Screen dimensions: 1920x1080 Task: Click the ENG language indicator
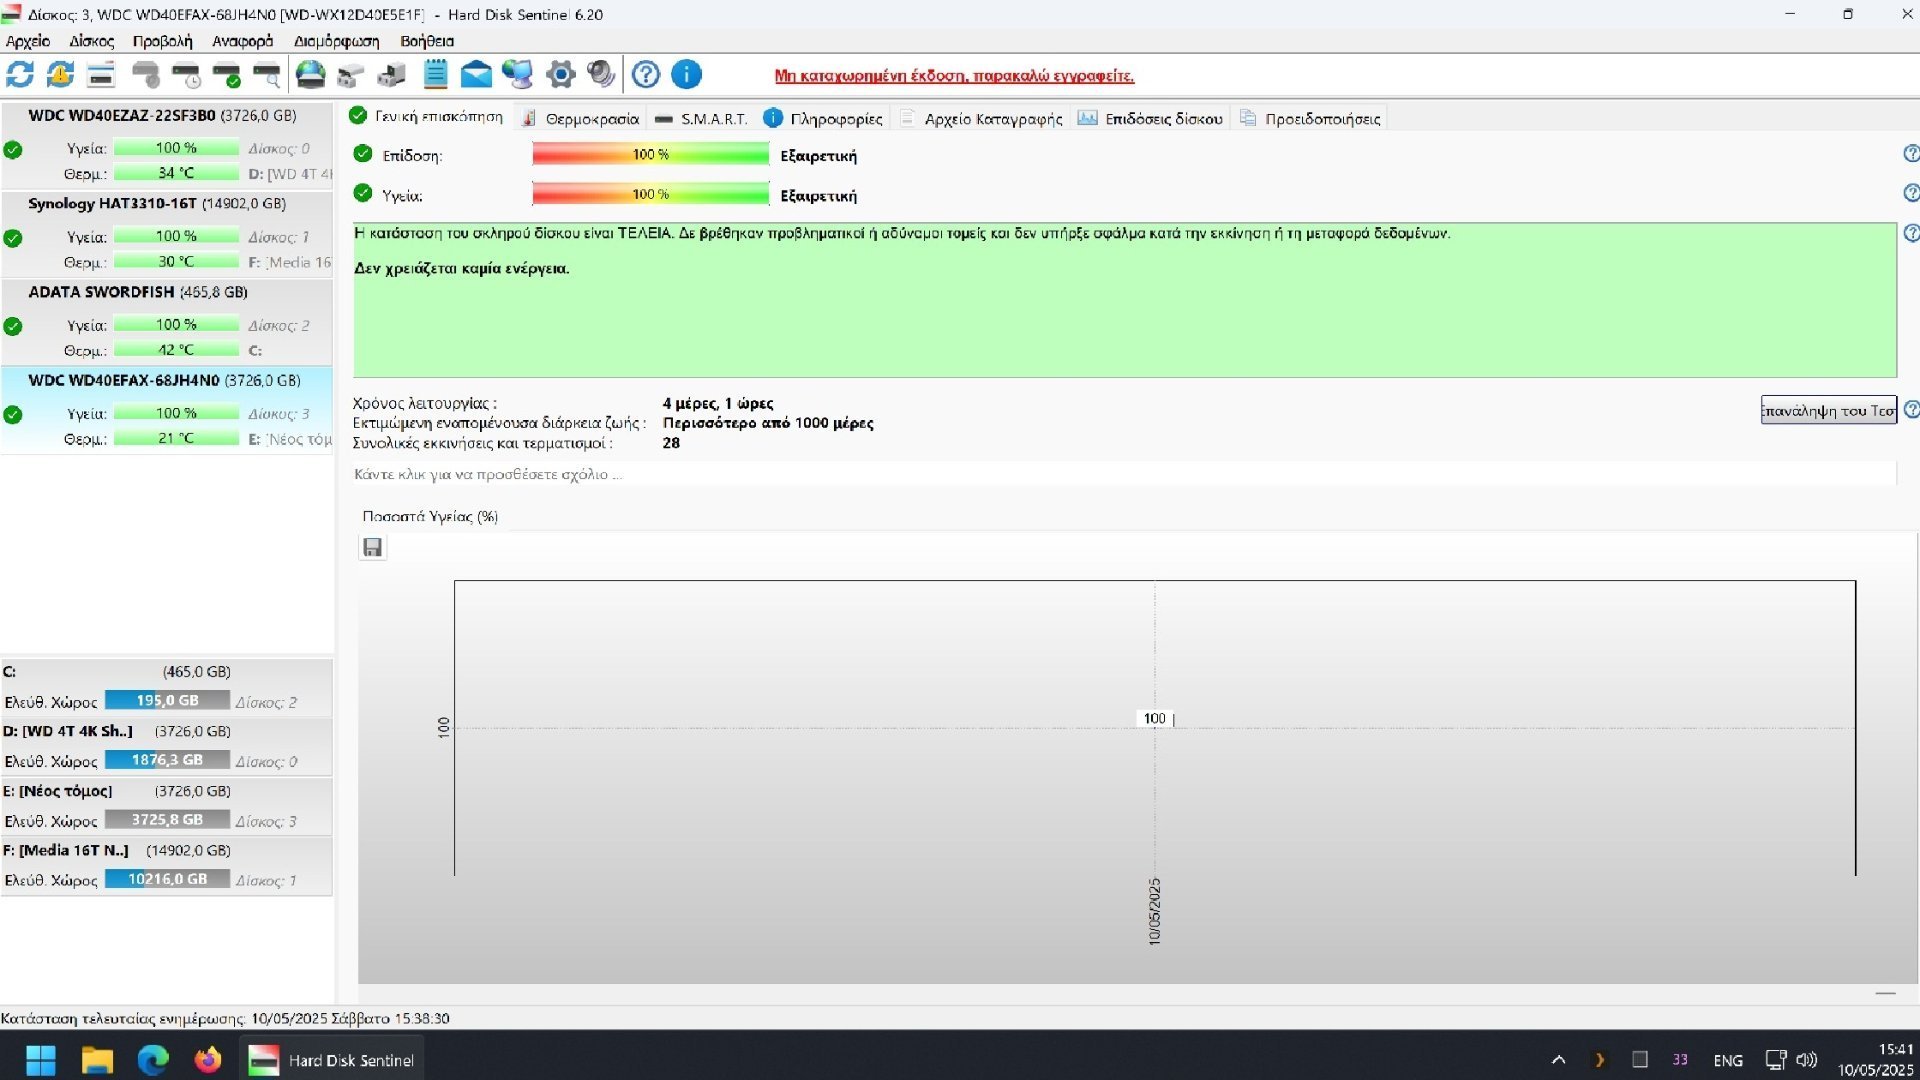(x=1727, y=1061)
